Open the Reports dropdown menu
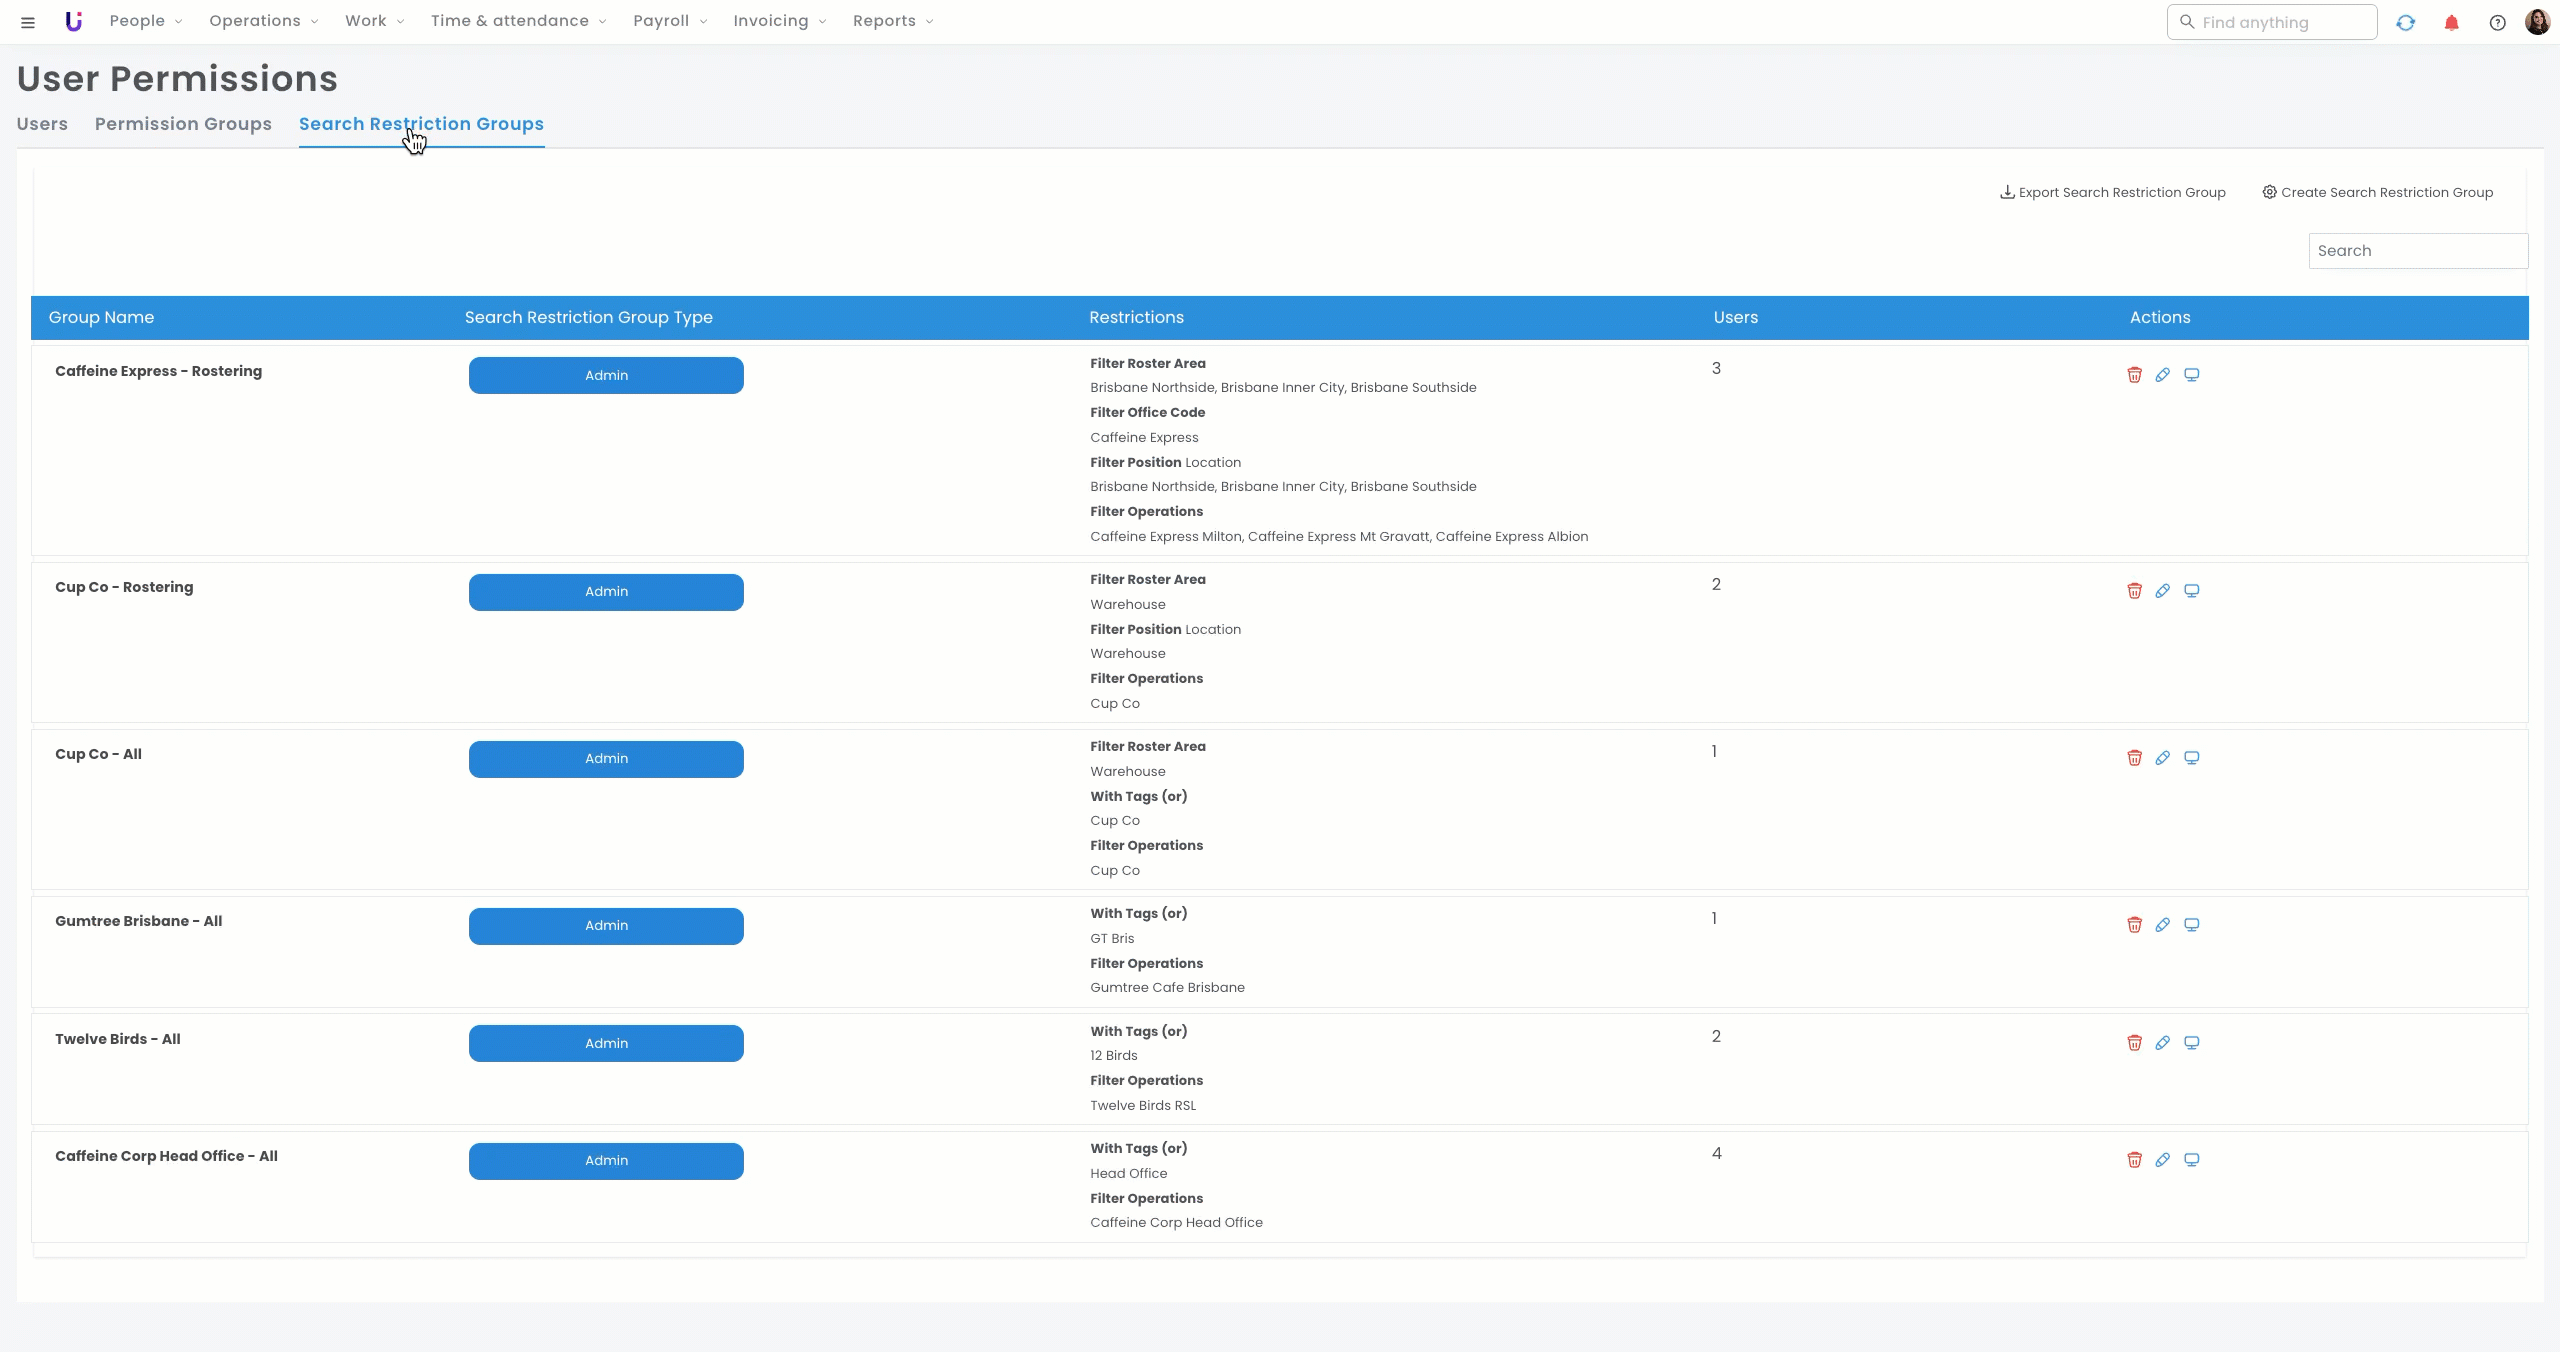This screenshot has height=1352, width=2560. tap(892, 21)
